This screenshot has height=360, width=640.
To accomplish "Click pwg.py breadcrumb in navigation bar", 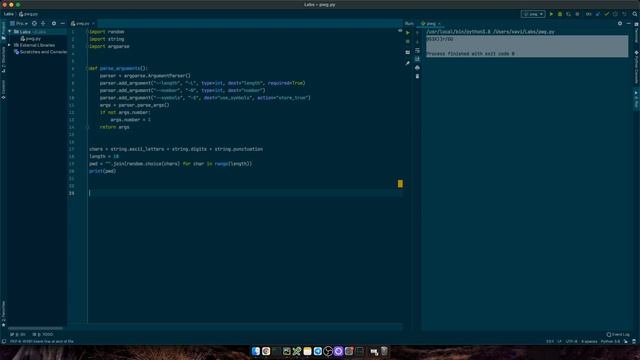I will coord(28,14).
